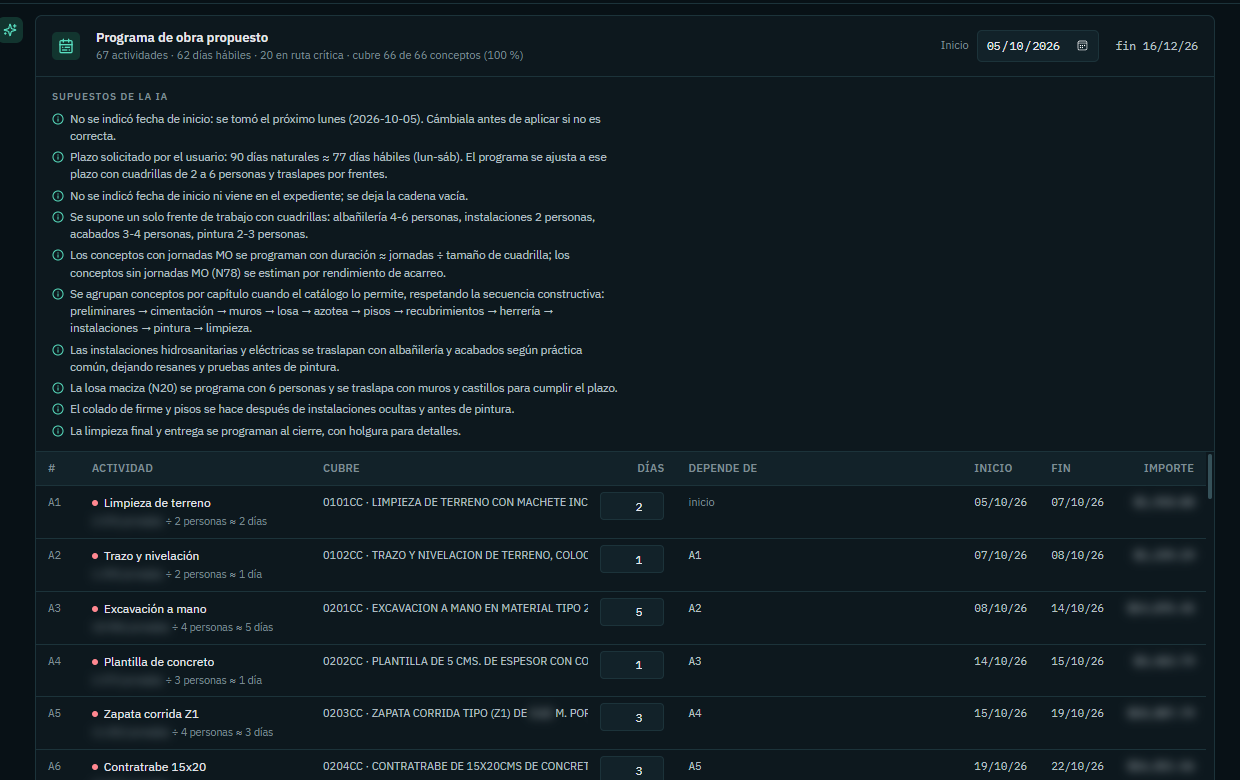Click the CUBRE column header
The image size is (1240, 780).
341,468
